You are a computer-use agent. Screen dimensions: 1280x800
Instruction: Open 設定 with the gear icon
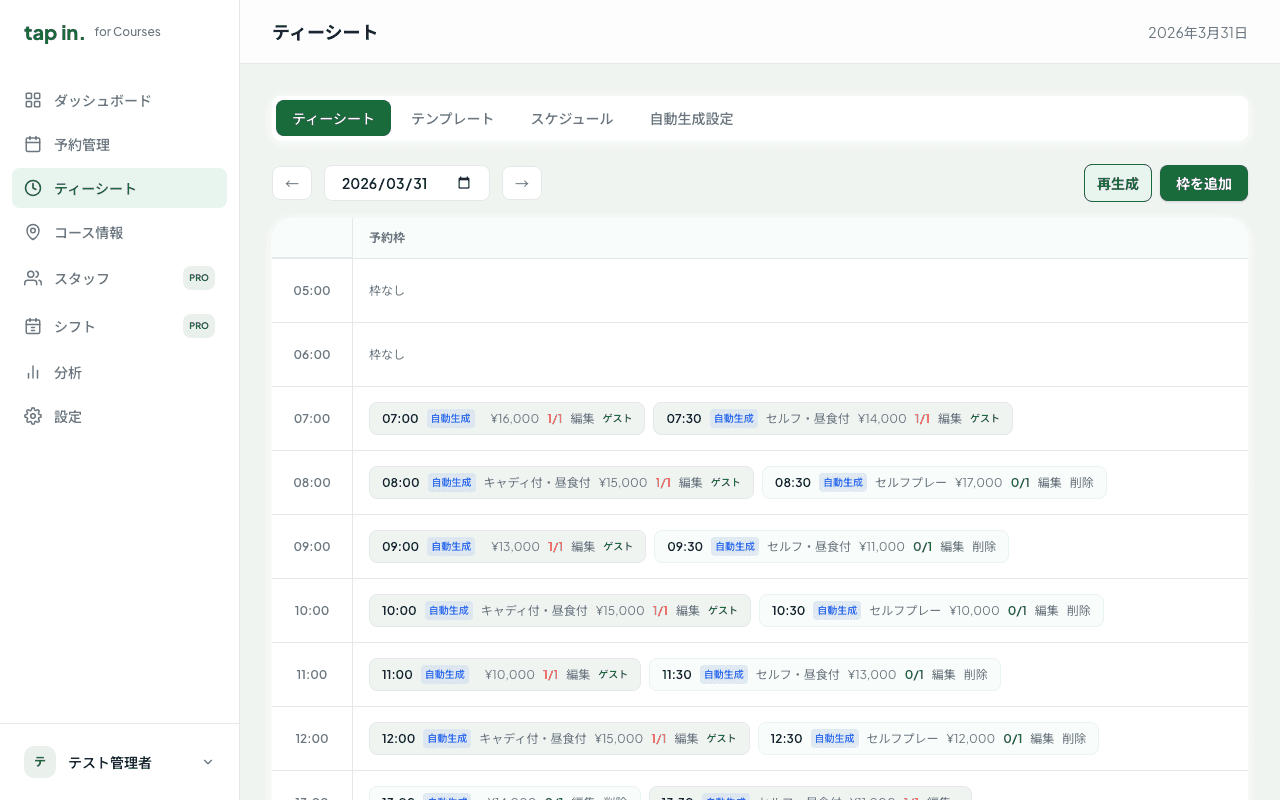click(x=32, y=416)
